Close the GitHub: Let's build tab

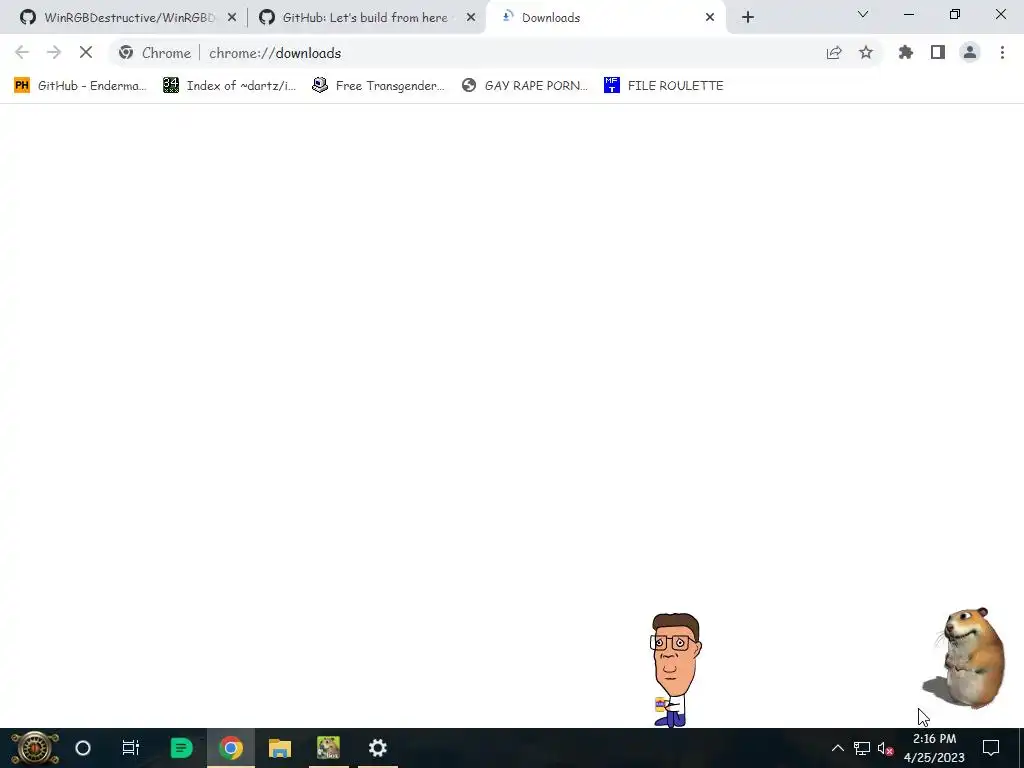[x=471, y=18]
